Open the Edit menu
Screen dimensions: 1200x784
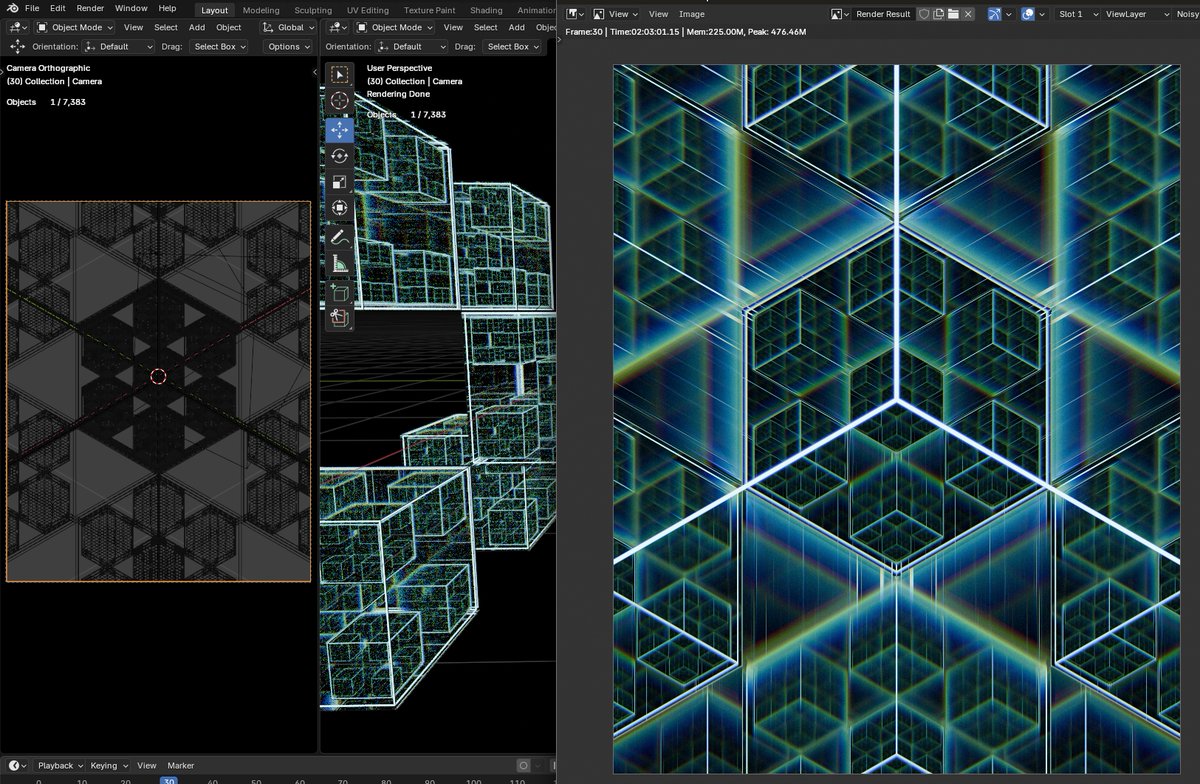[x=58, y=8]
